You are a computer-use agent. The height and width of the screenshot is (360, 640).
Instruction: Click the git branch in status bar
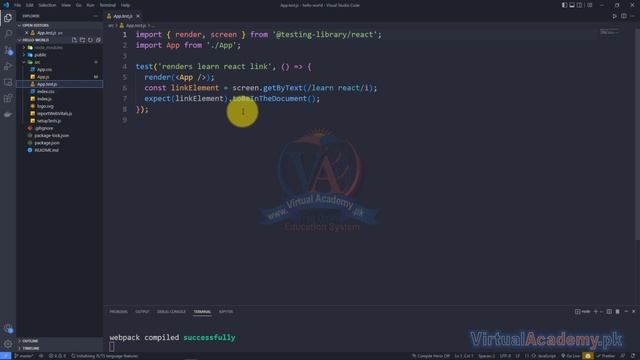[x=24, y=356]
